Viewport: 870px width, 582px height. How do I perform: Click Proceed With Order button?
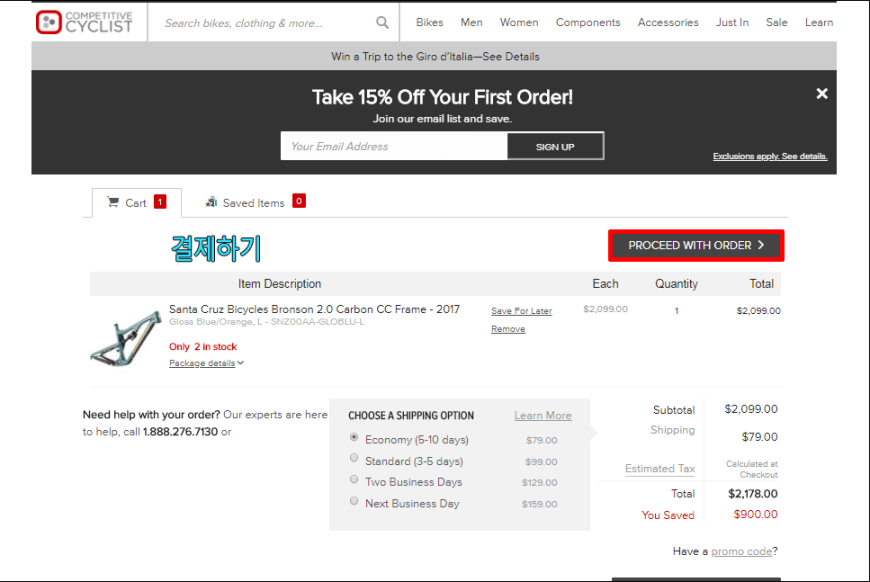696,245
